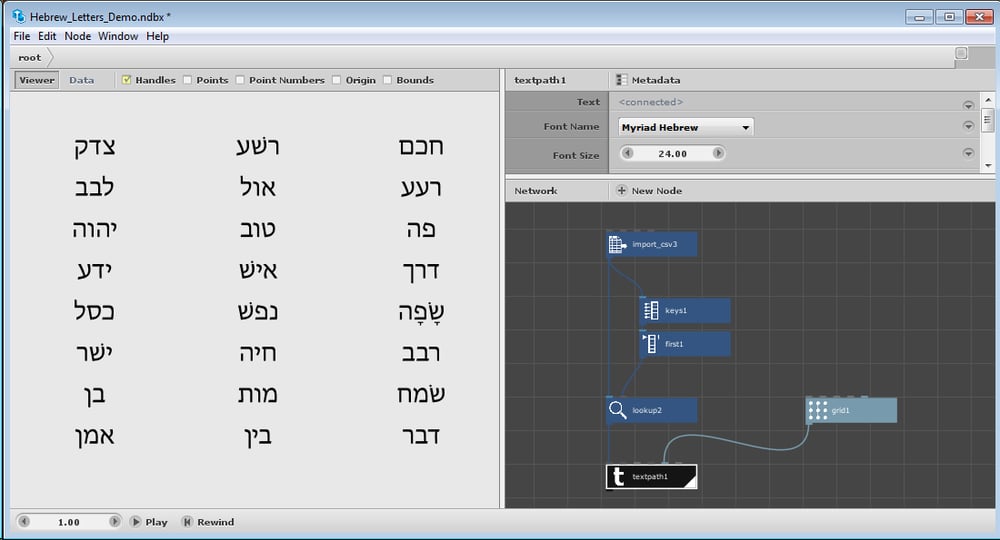Click the Rewind icon
The height and width of the screenshot is (540, 1000).
pyautogui.click(x=187, y=522)
